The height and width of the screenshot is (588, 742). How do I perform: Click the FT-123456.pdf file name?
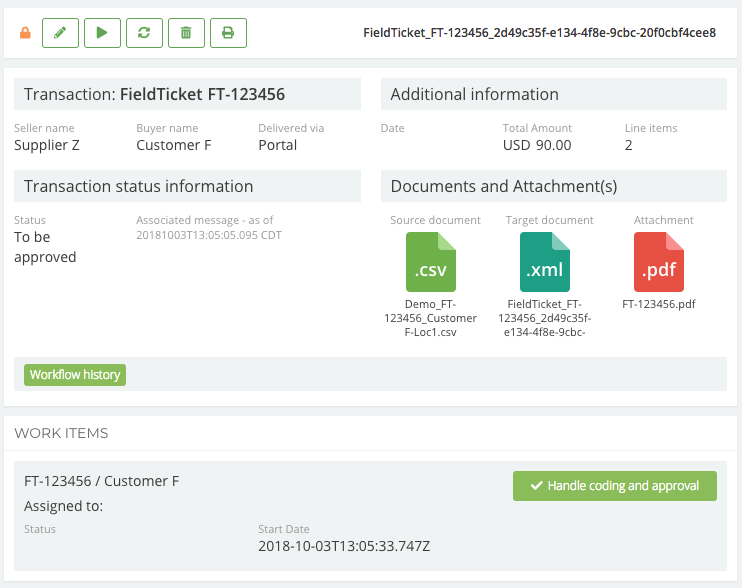pyautogui.click(x=658, y=305)
